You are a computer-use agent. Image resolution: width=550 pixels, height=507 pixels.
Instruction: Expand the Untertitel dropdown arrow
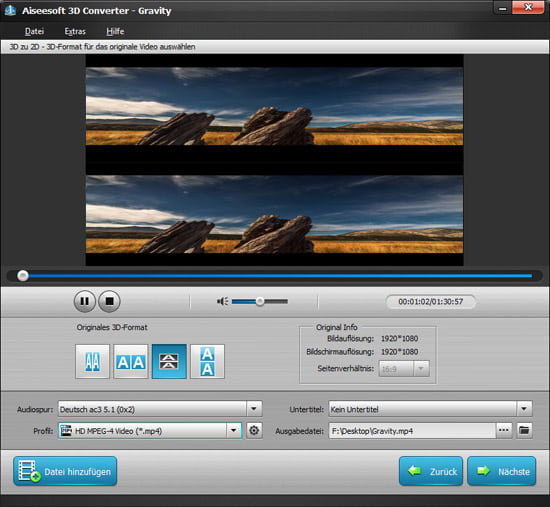click(524, 409)
